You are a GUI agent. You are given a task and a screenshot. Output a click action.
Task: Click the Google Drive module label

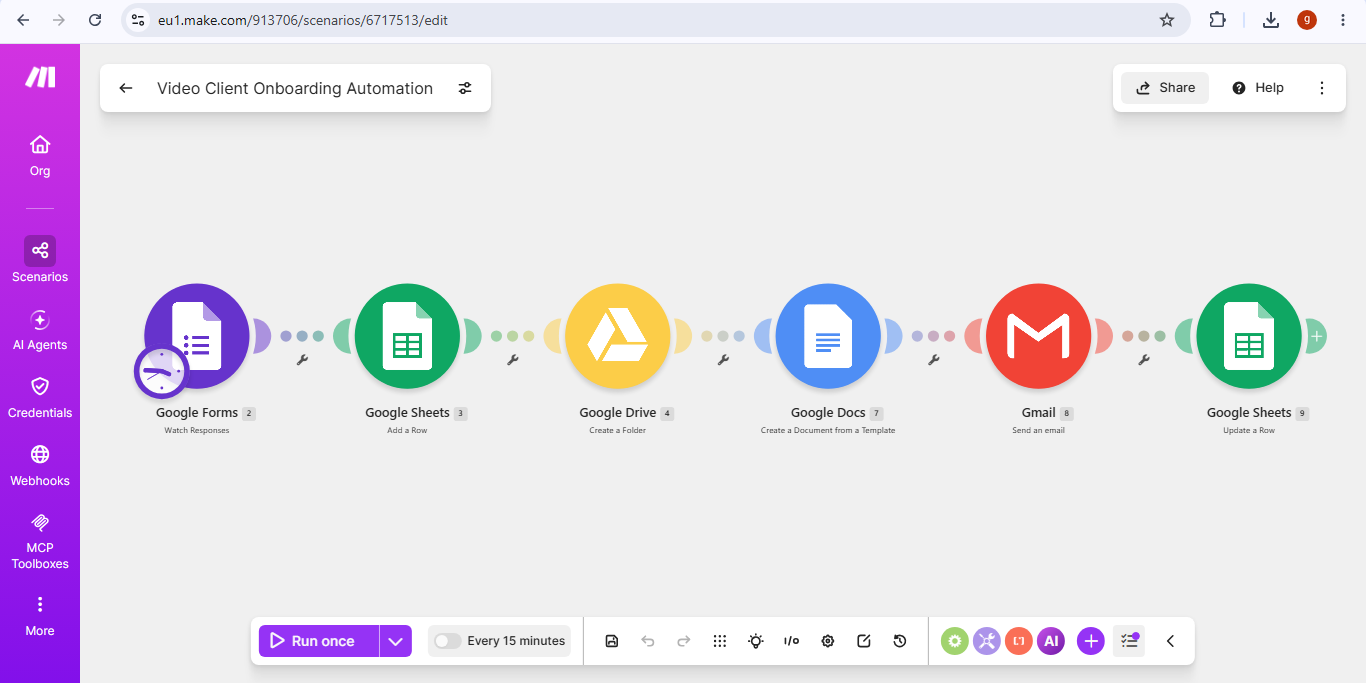tap(618, 413)
